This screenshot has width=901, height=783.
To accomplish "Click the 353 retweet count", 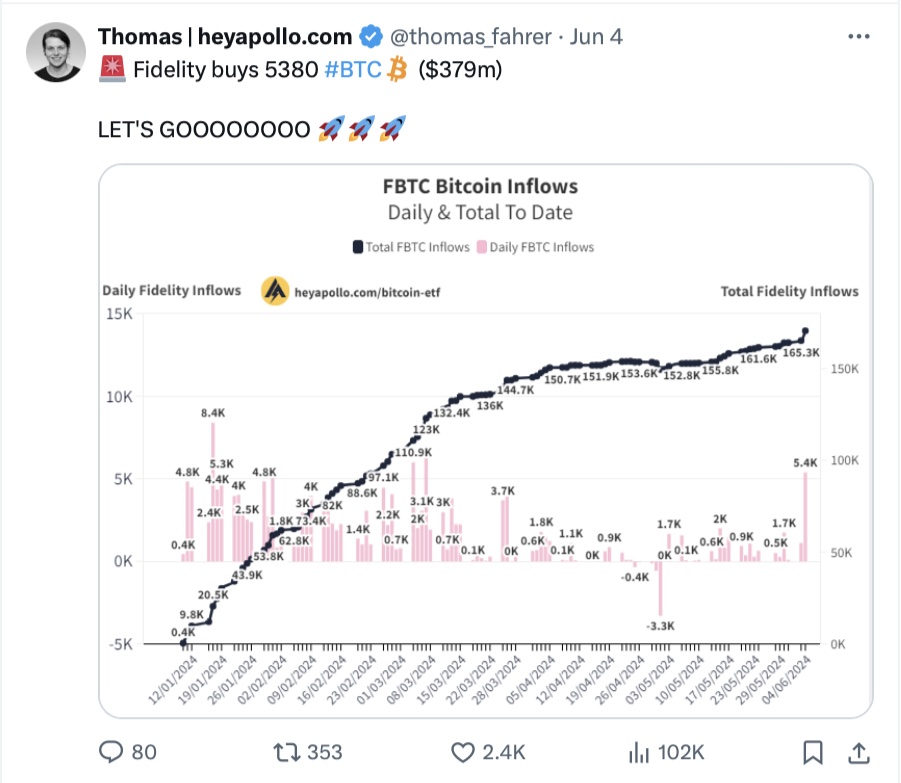I will click(325, 752).
